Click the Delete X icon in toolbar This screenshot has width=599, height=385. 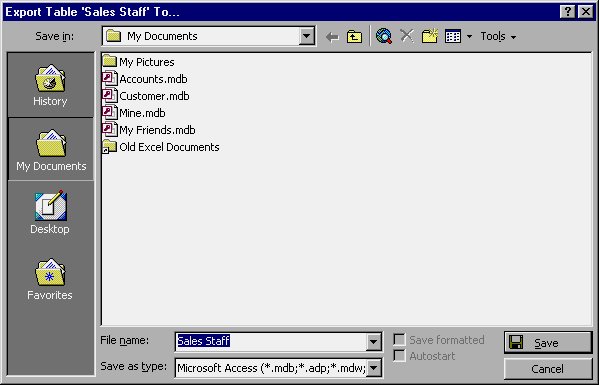[407, 36]
